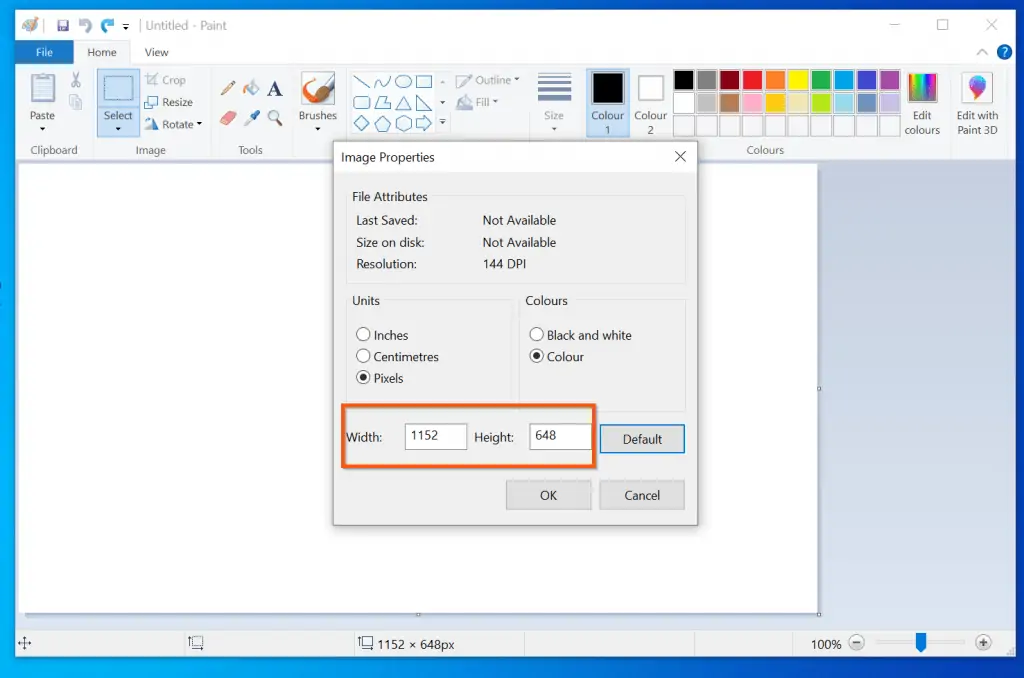
Task: Activate the Colour picker eyedropper
Action: point(251,118)
